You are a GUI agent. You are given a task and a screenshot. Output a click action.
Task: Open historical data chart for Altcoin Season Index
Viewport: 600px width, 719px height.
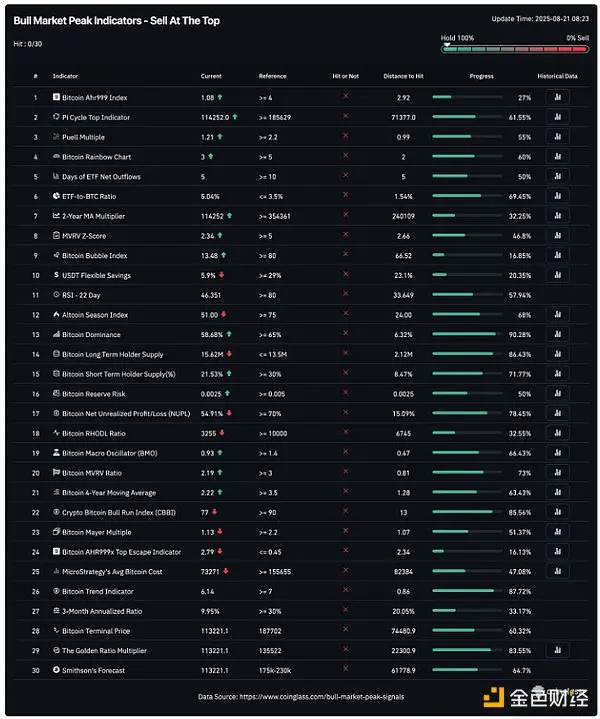click(x=557, y=315)
